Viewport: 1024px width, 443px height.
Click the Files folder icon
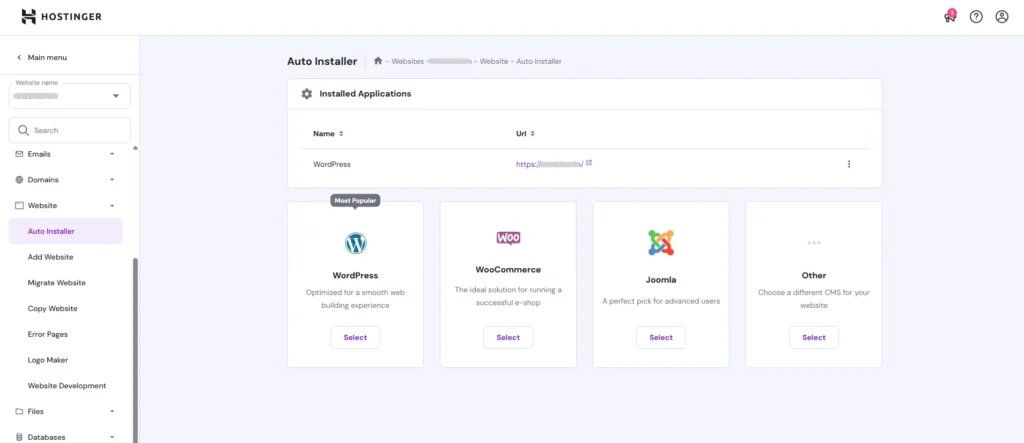[x=19, y=412]
